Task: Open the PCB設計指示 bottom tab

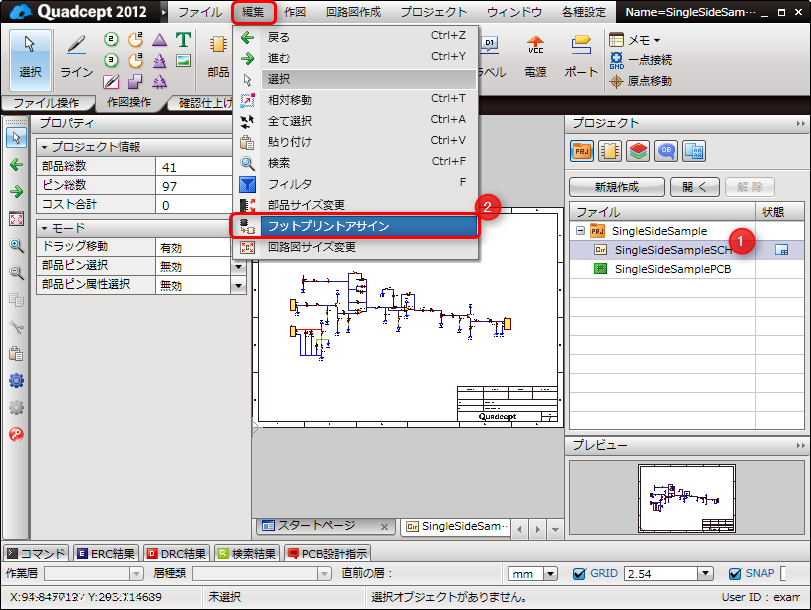Action: 327,554
